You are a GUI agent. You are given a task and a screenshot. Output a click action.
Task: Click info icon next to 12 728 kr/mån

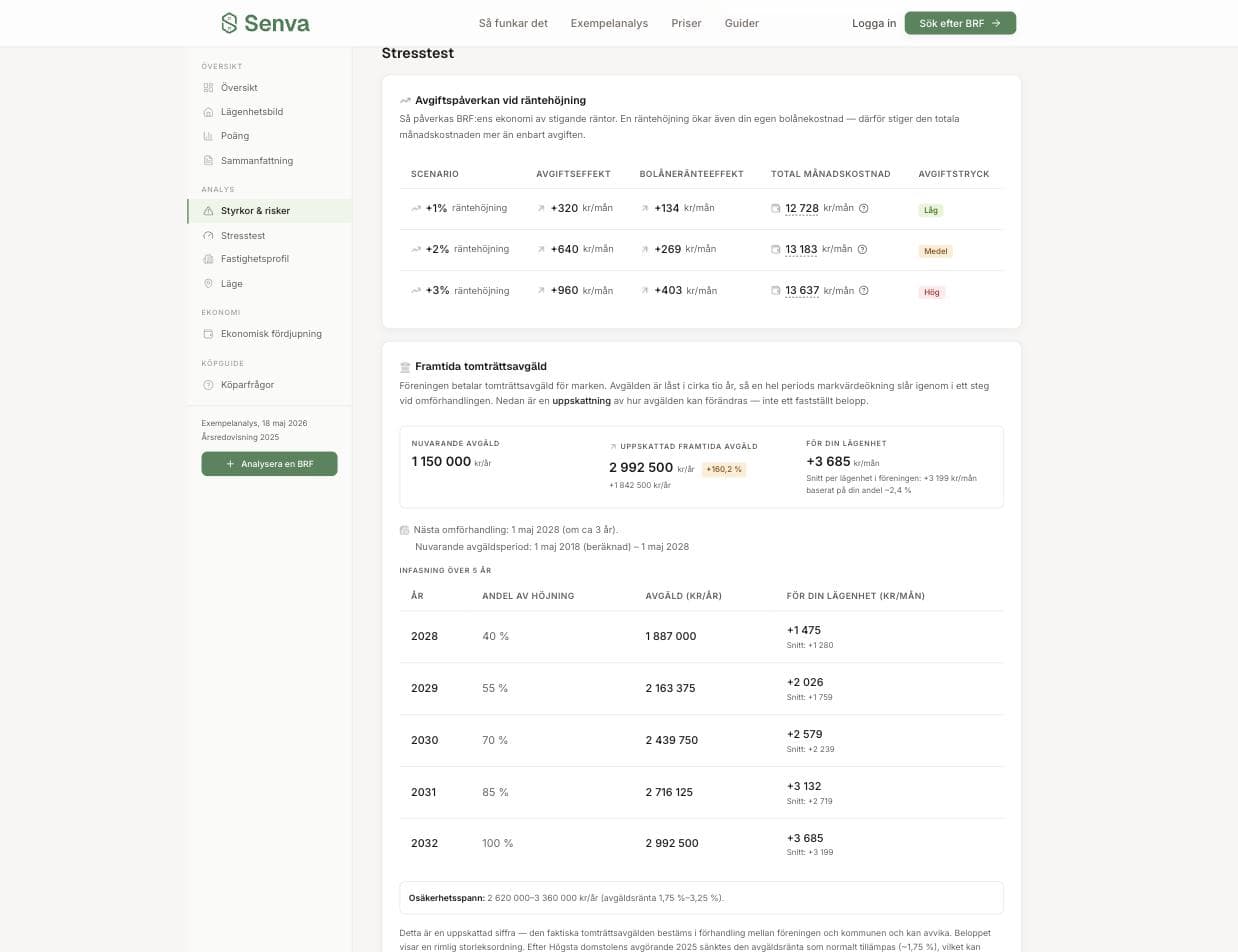point(864,208)
